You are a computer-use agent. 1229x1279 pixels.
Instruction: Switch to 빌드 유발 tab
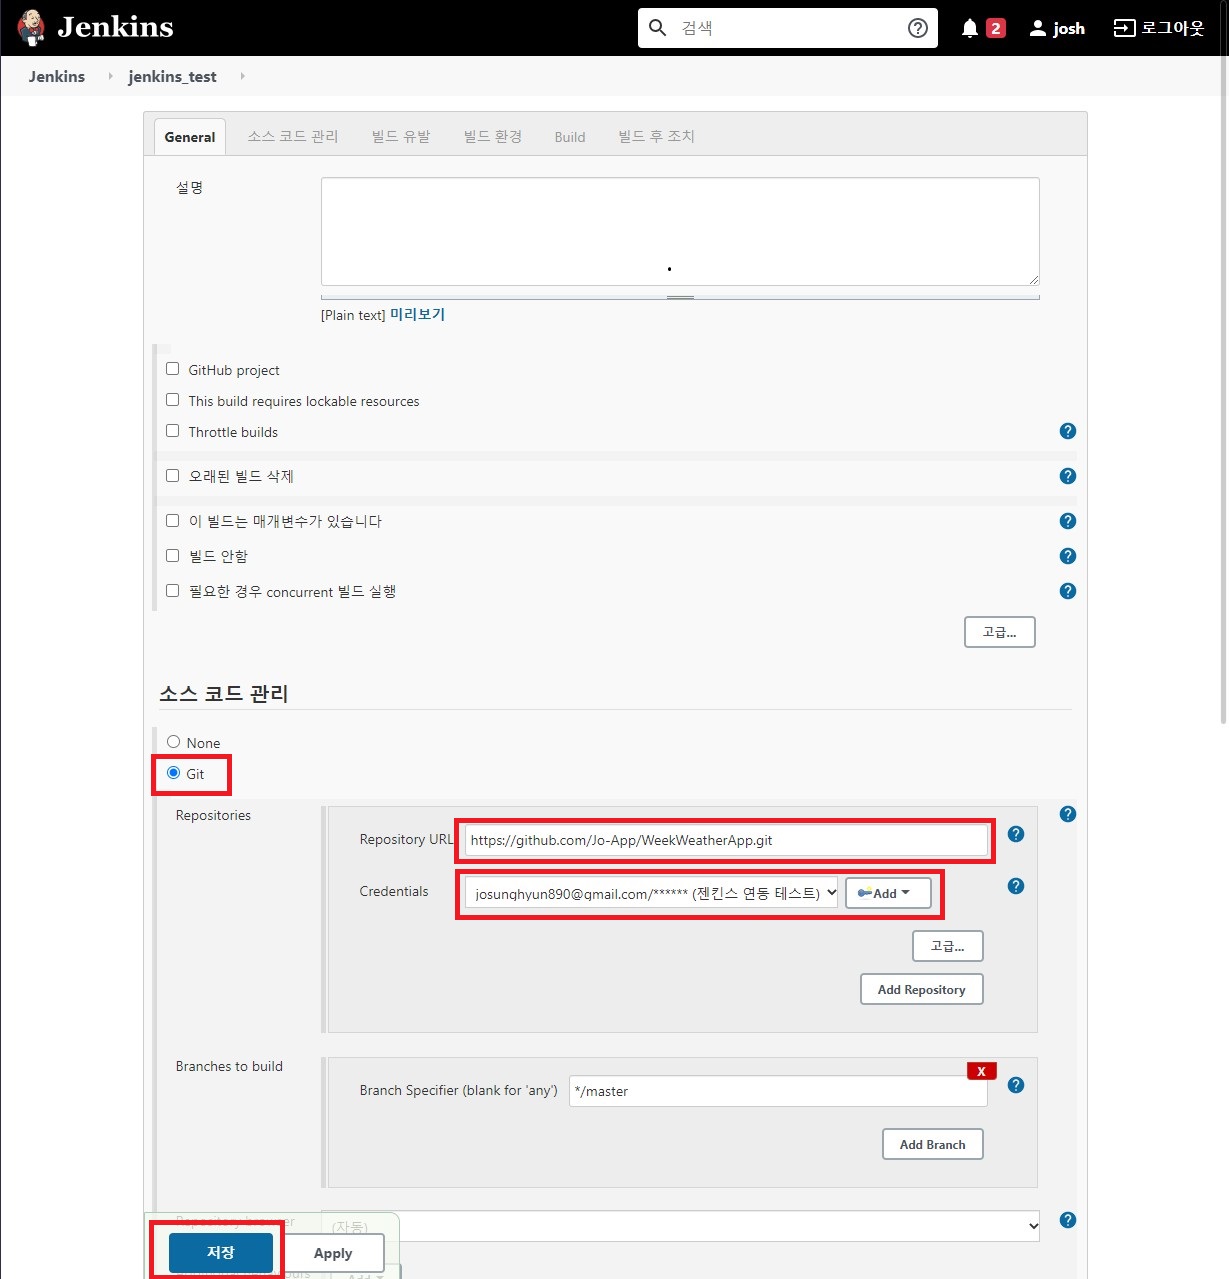tap(401, 137)
